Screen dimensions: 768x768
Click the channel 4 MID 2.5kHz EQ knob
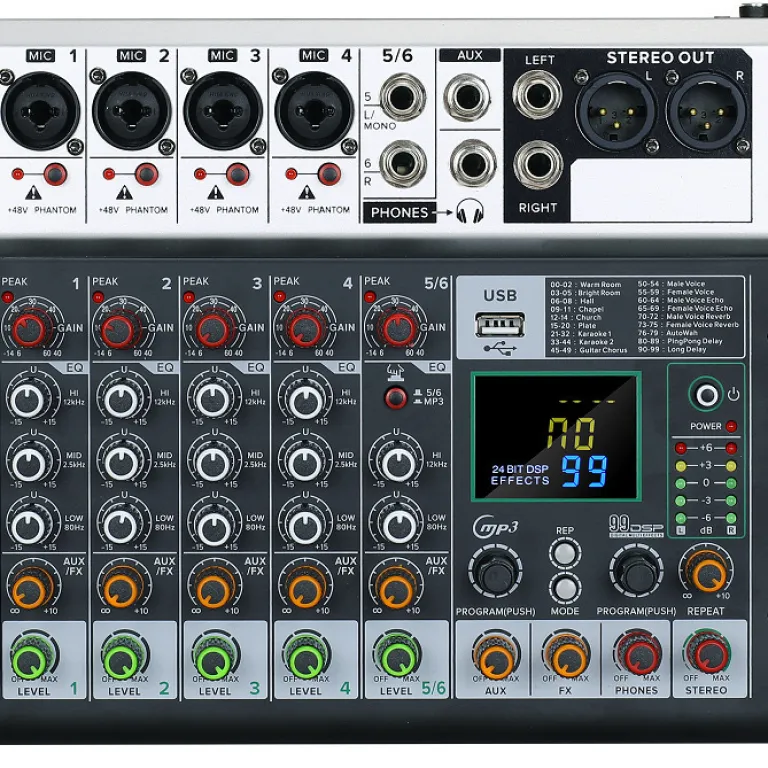point(305,463)
